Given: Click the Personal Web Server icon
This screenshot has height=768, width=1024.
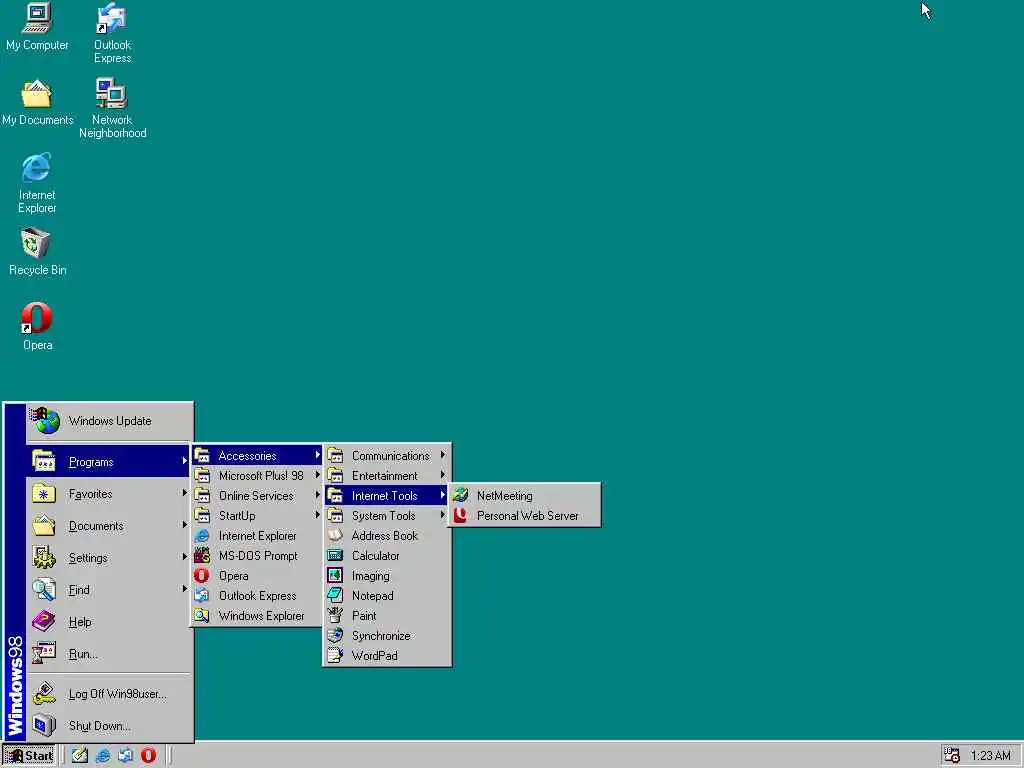Looking at the screenshot, I should click(460, 515).
